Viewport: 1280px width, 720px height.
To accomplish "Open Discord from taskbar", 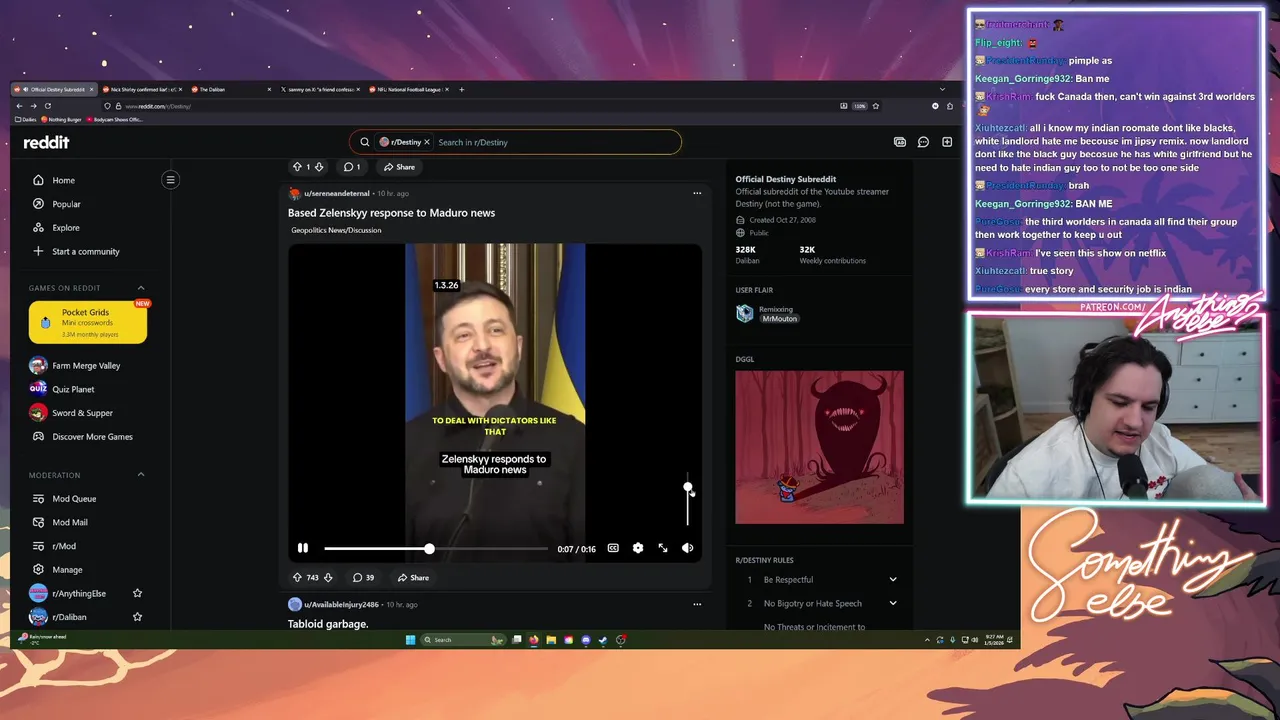I will coord(586,640).
